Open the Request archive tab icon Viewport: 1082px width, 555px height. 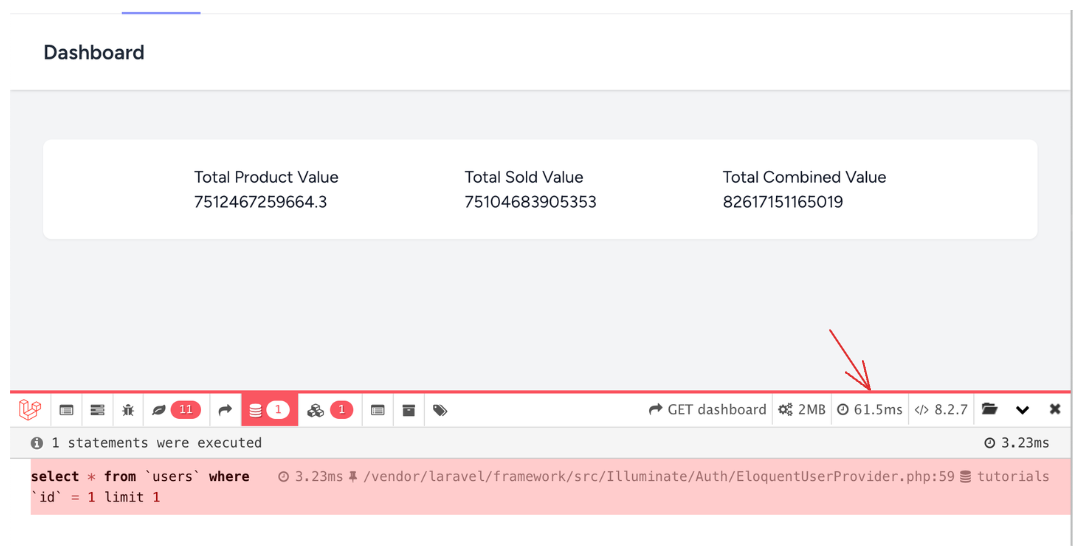click(x=409, y=410)
